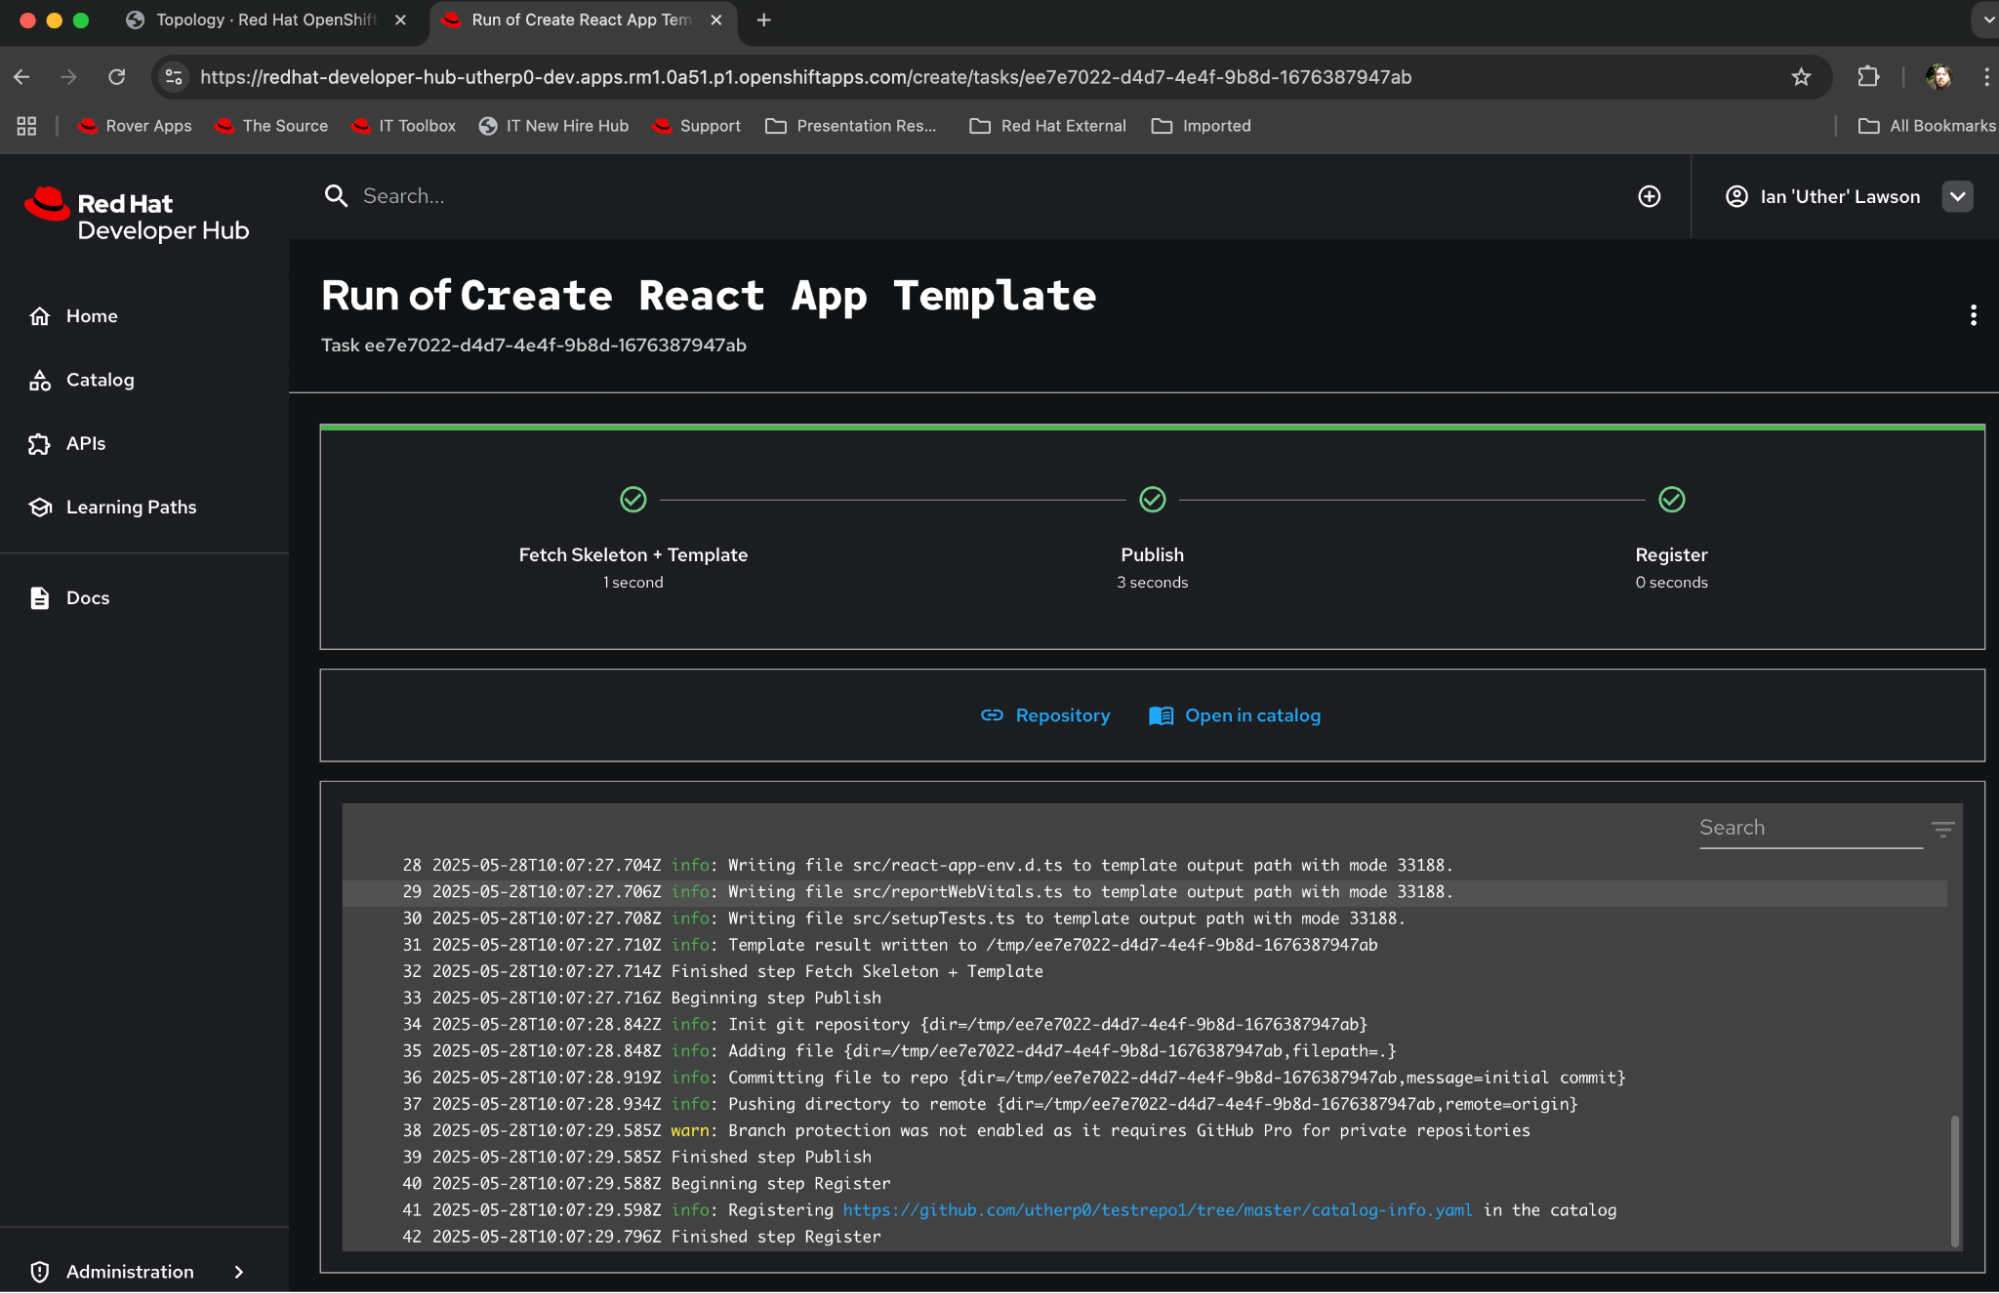
Task: Open Learning Paths in sidebar
Action: pos(130,507)
